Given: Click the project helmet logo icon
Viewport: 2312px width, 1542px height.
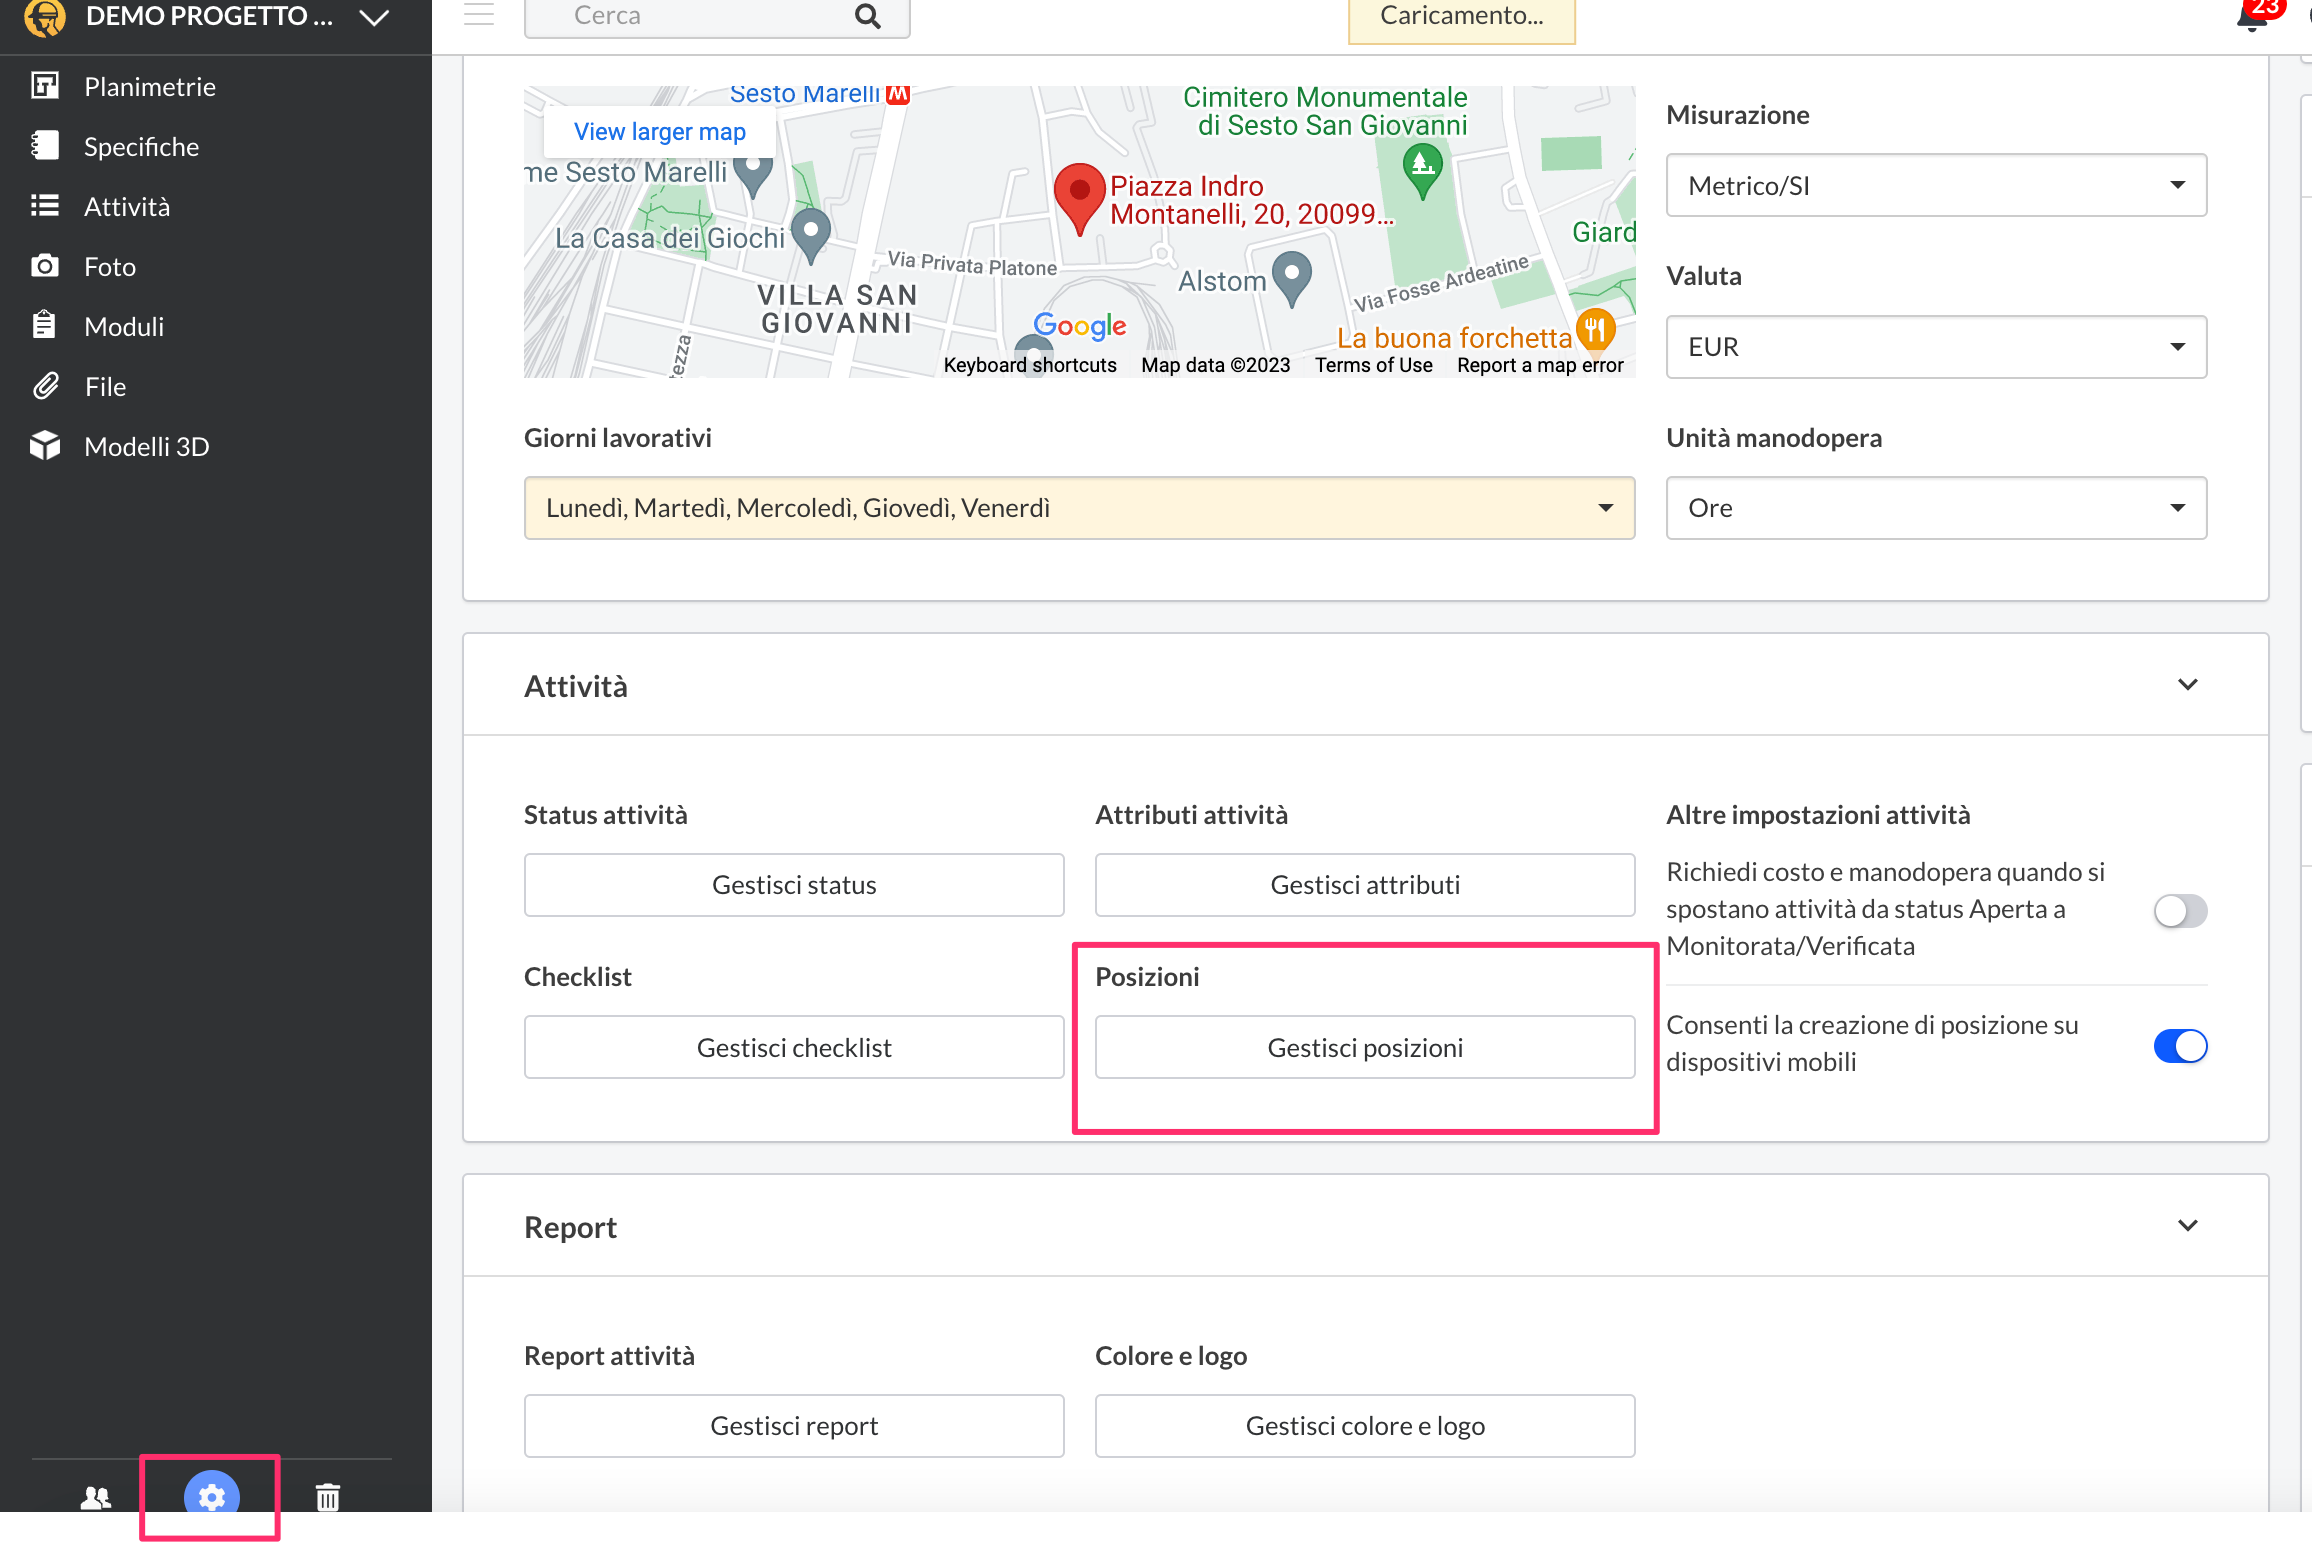Looking at the screenshot, I should coord(45,17).
